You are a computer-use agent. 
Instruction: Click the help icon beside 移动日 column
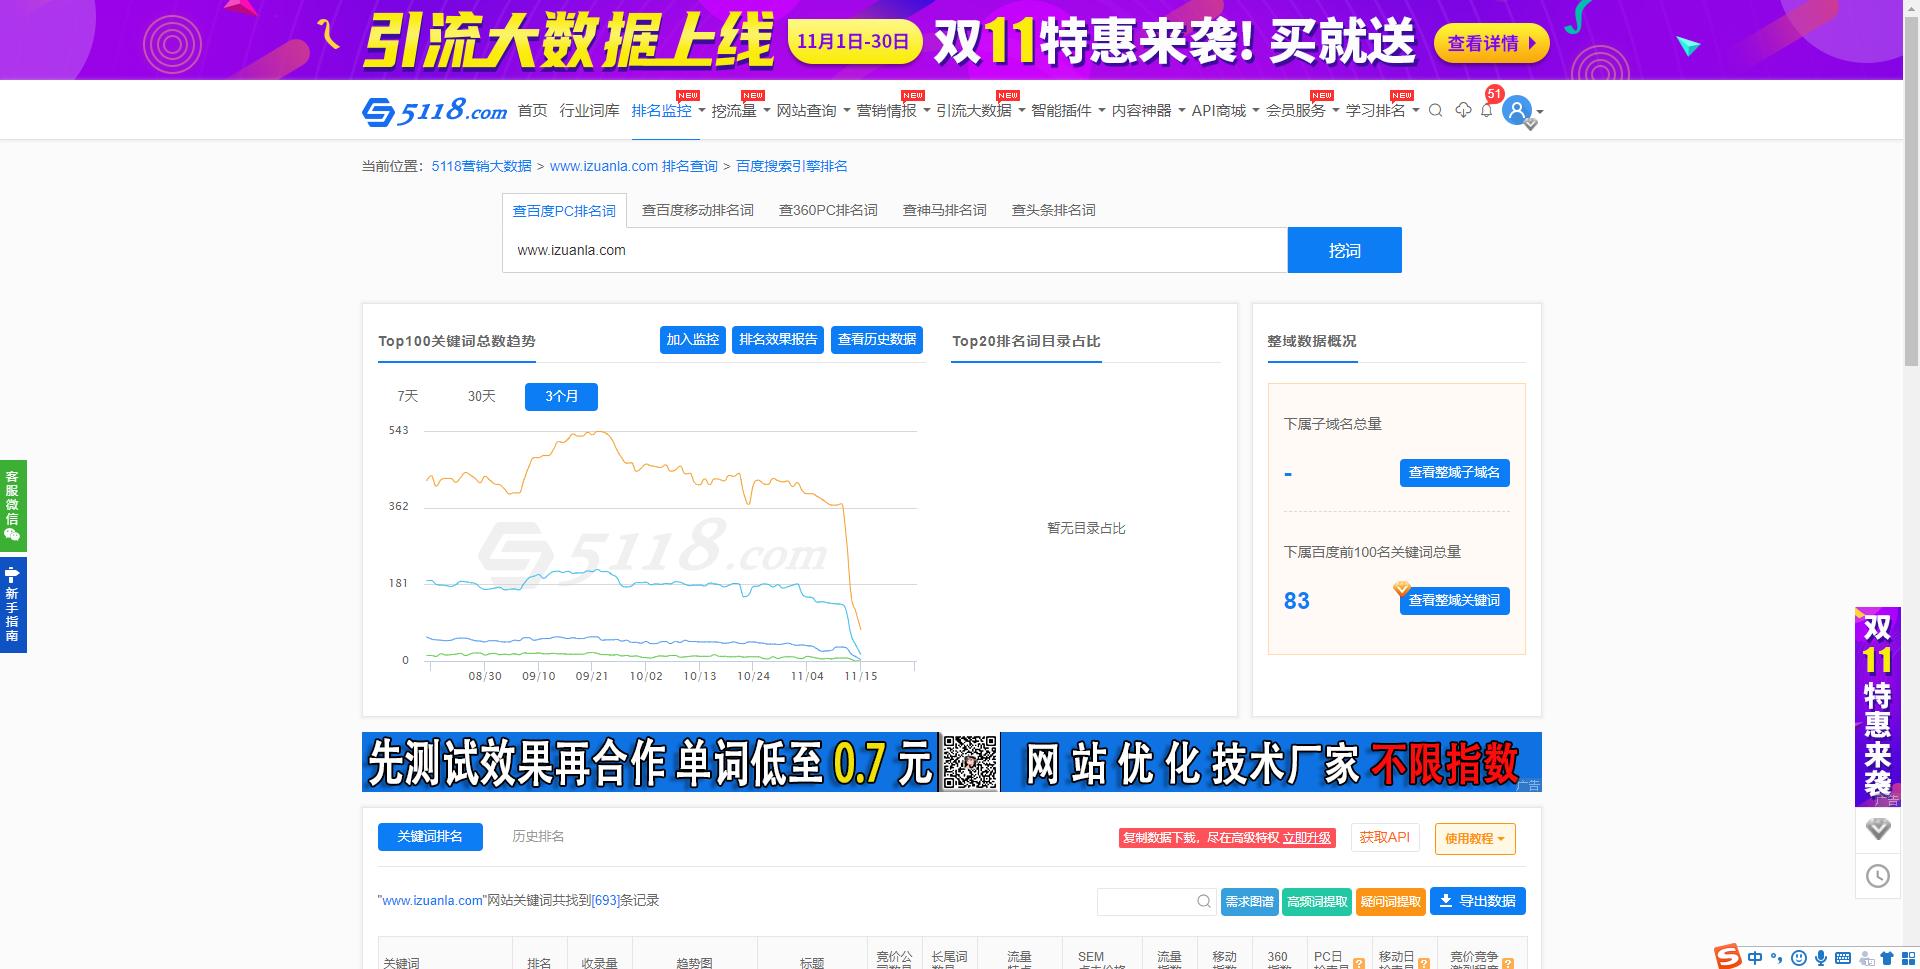click(x=1424, y=963)
